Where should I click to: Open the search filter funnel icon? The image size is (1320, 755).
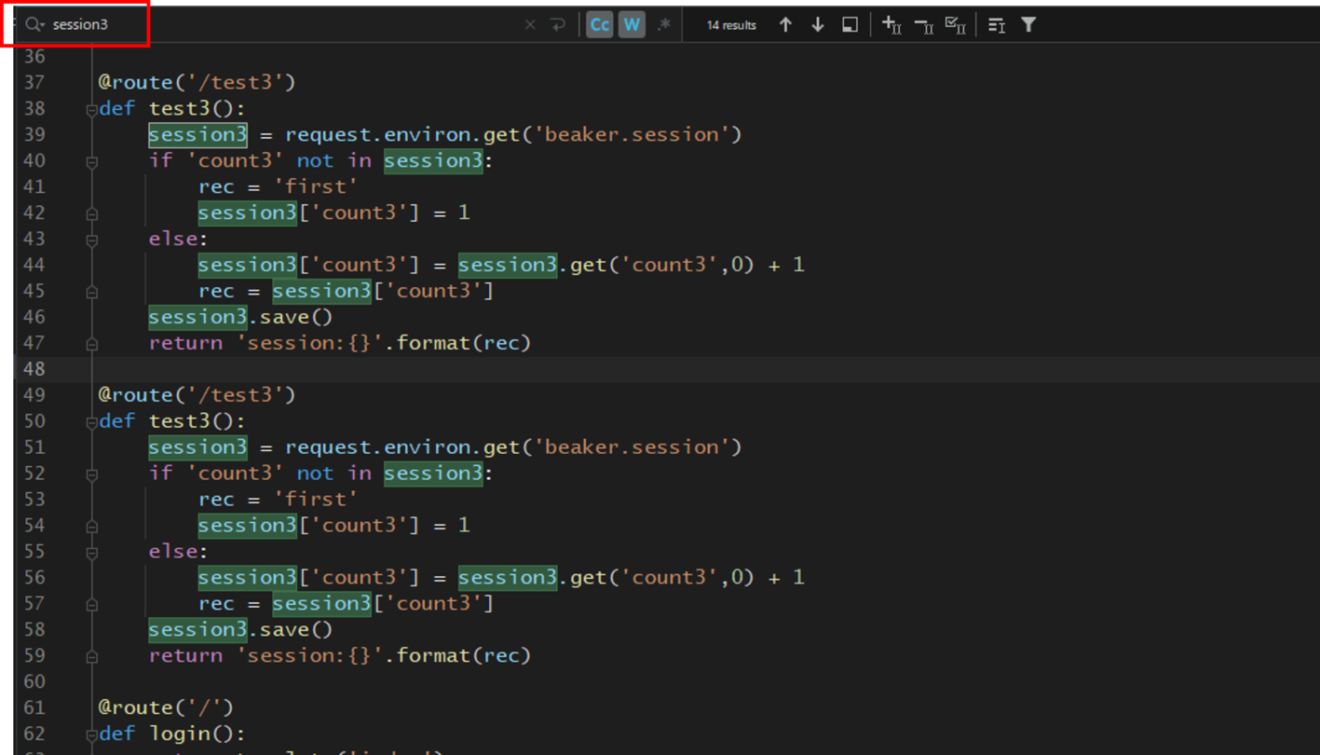[x=1029, y=25]
